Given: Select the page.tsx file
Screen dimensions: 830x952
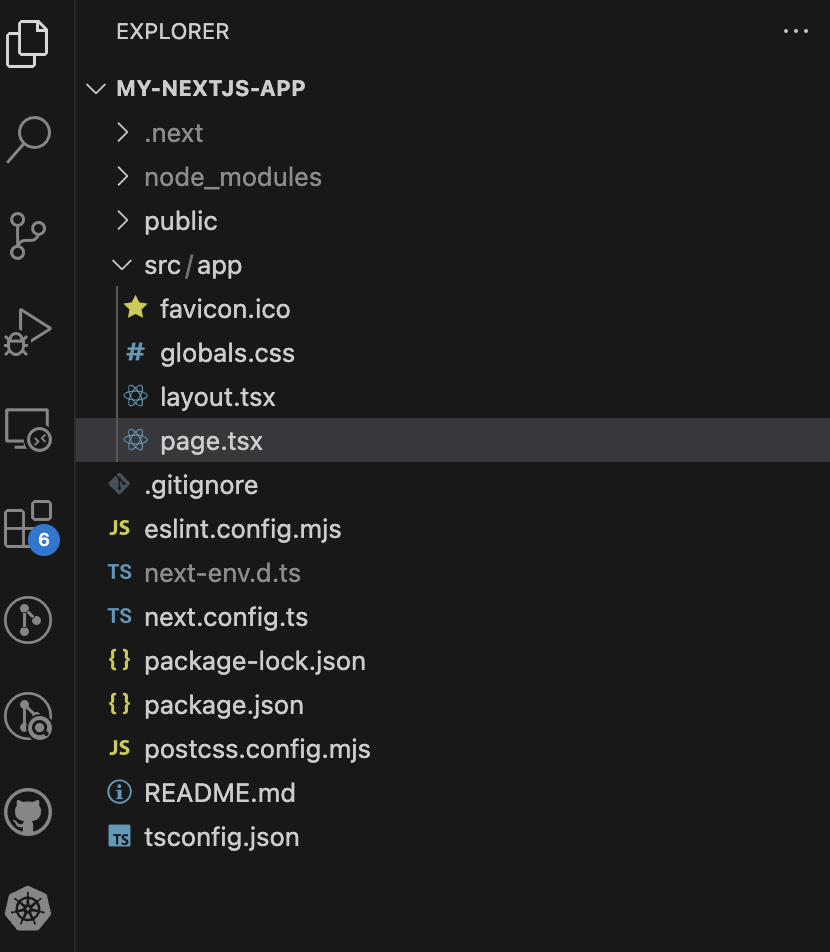Looking at the screenshot, I should [453, 440].
